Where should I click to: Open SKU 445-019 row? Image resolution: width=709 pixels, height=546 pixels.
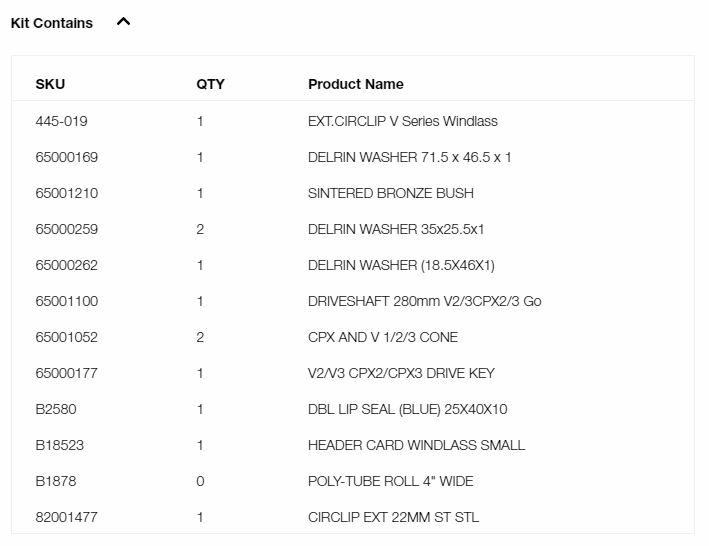coord(61,121)
